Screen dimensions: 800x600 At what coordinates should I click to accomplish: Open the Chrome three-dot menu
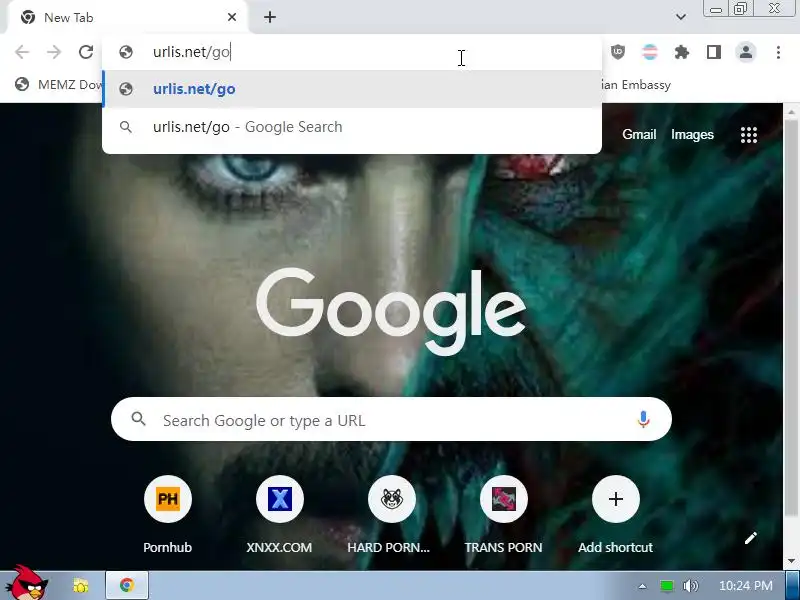tap(778, 52)
